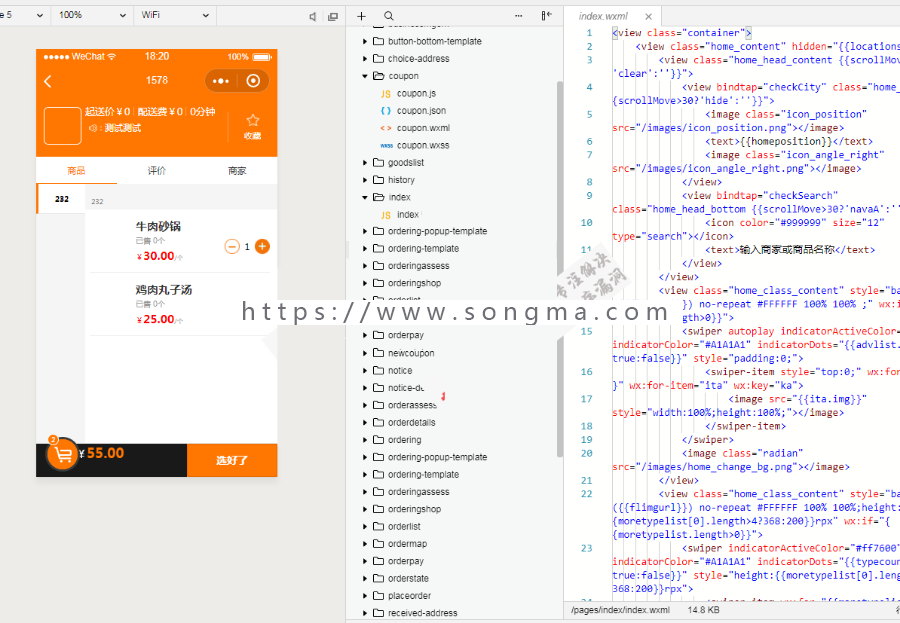Expand the button-bottom-template folder
Viewport: 900px width, 623px height.
click(x=364, y=41)
